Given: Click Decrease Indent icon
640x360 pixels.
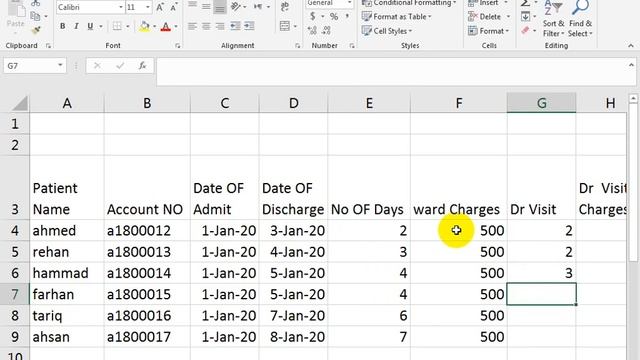Looking at the screenshot, I should coord(235,27).
